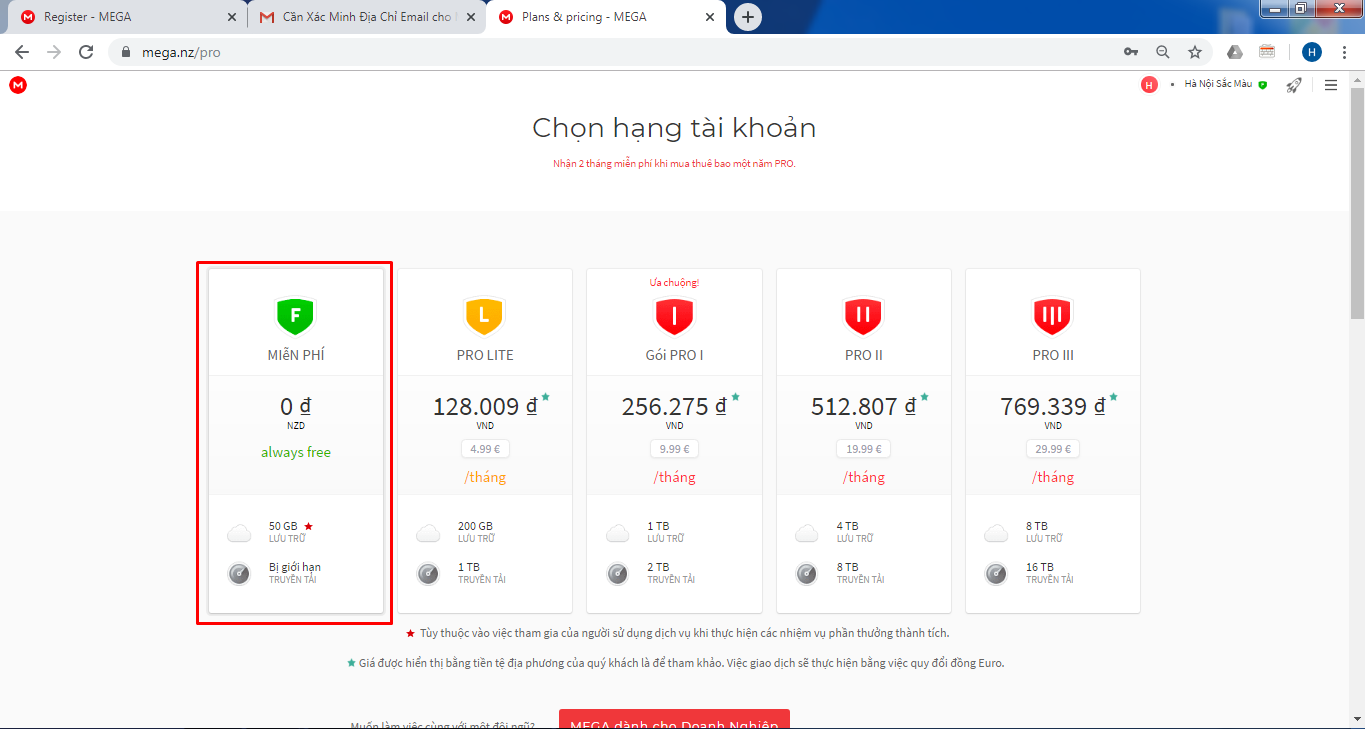The height and width of the screenshot is (729, 1365).
Task: Click the MEGA logo in page header
Action: (x=18, y=85)
